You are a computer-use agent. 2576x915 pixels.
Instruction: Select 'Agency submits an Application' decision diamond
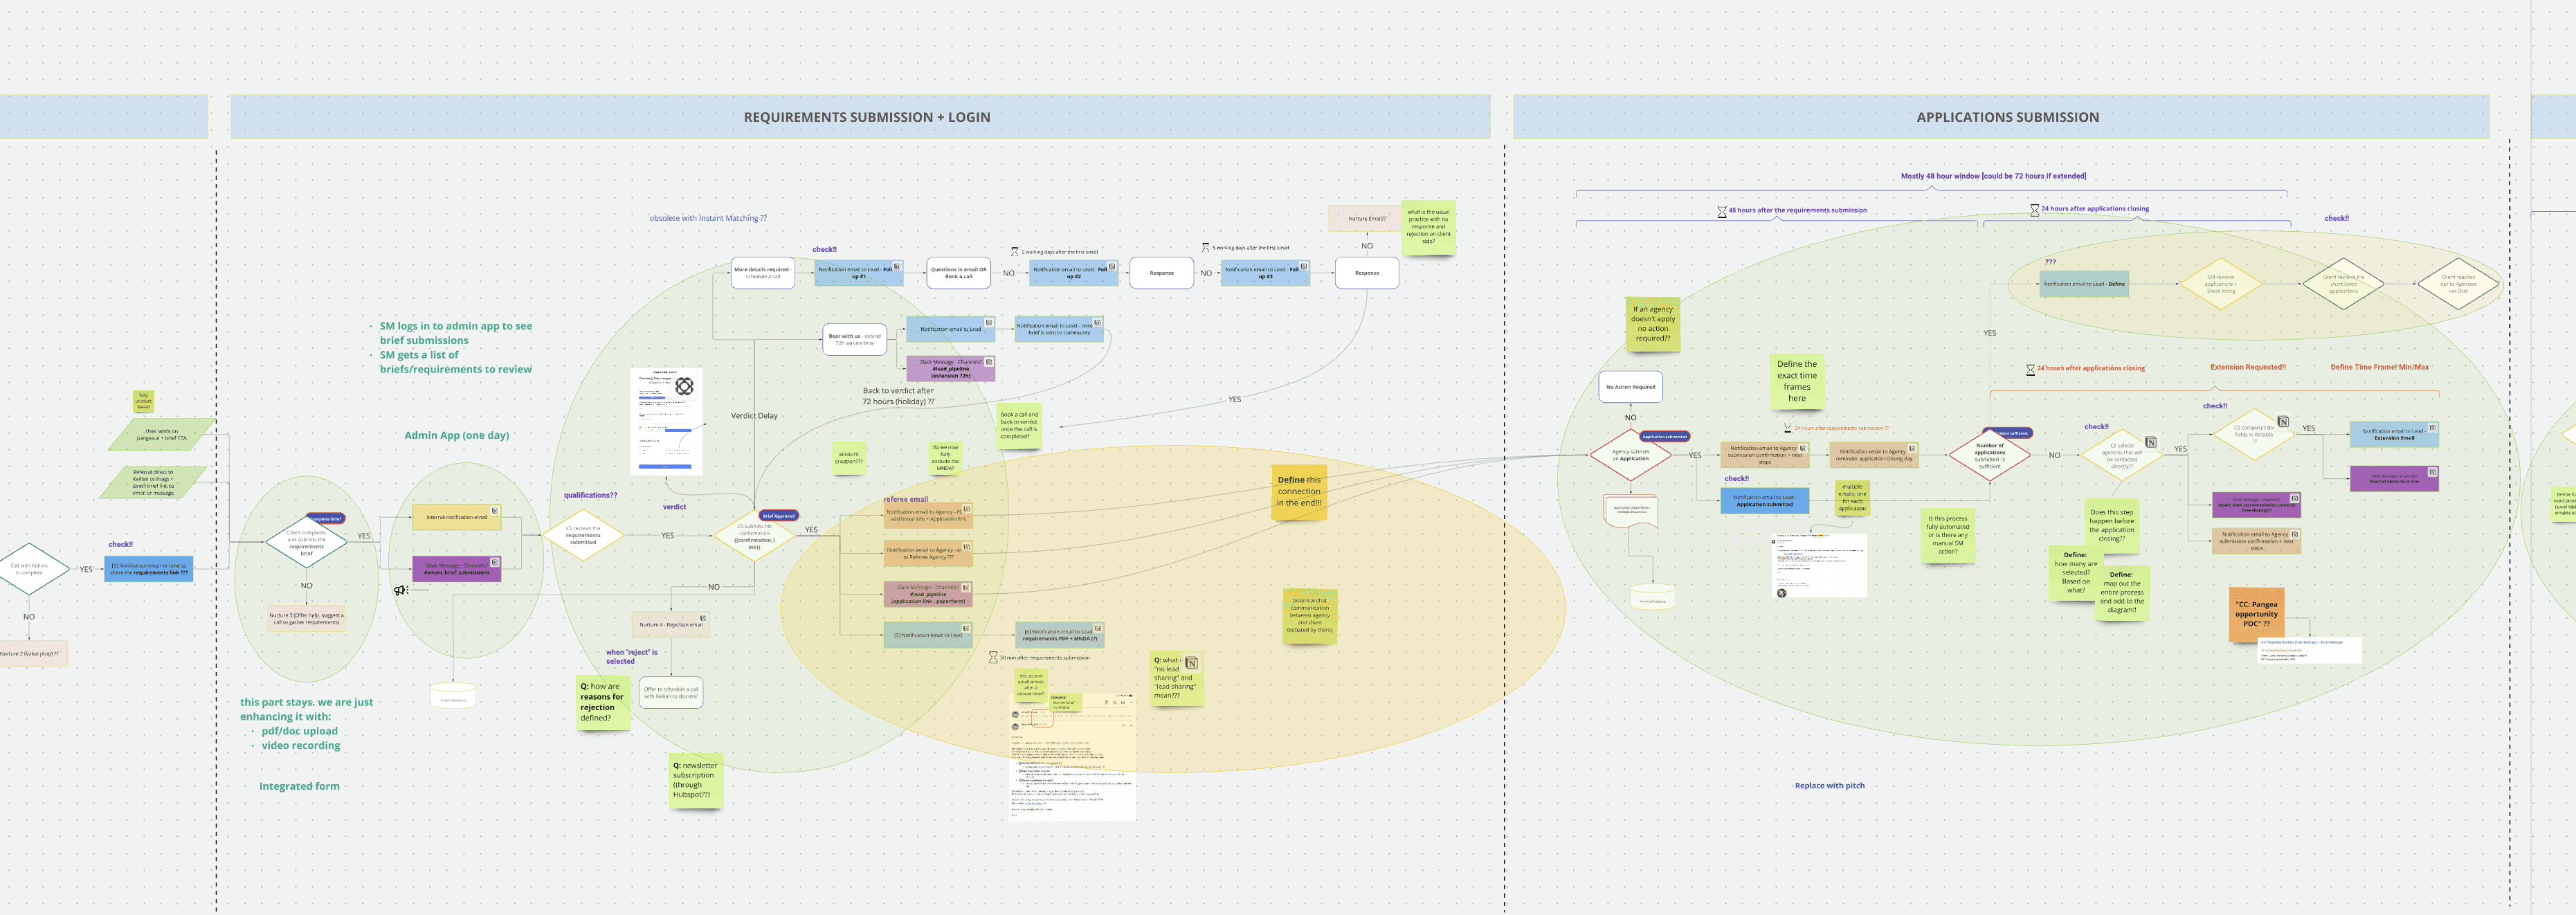pyautogui.click(x=1630, y=455)
